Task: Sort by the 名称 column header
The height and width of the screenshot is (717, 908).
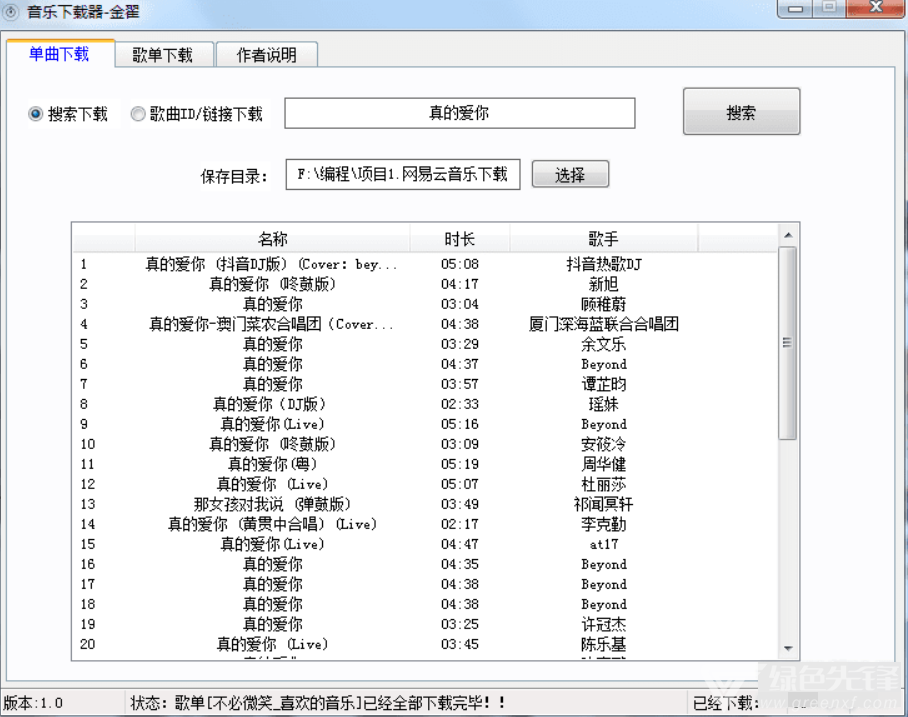Action: (272, 239)
